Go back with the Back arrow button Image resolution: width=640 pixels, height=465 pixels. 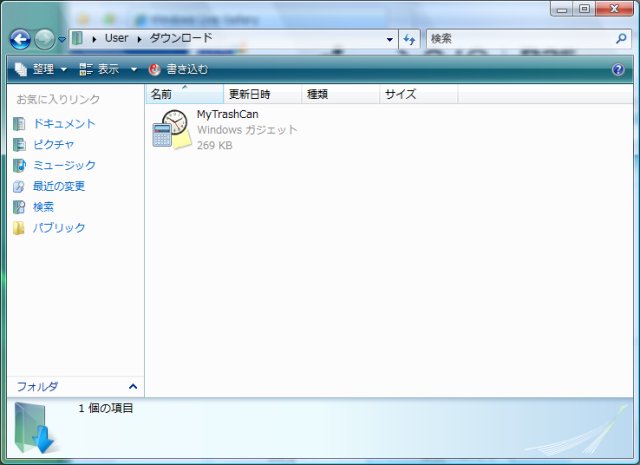point(20,40)
